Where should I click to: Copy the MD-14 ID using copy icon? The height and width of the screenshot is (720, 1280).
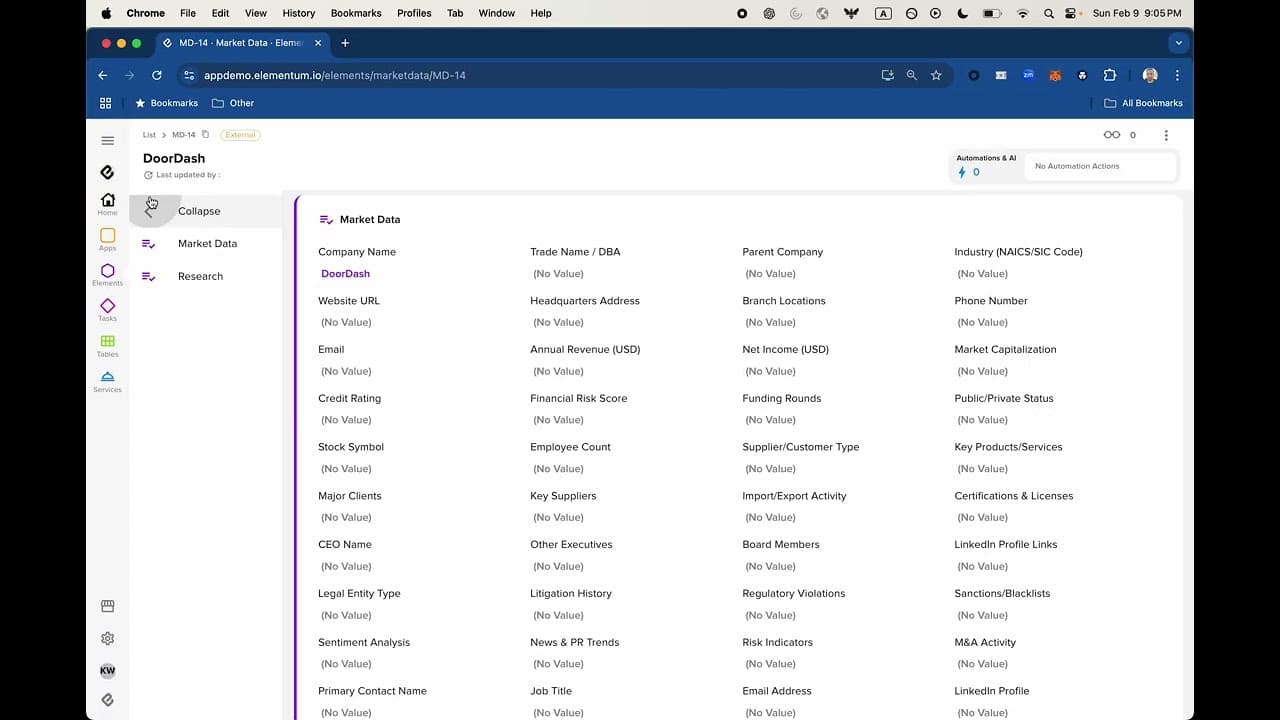pos(206,134)
